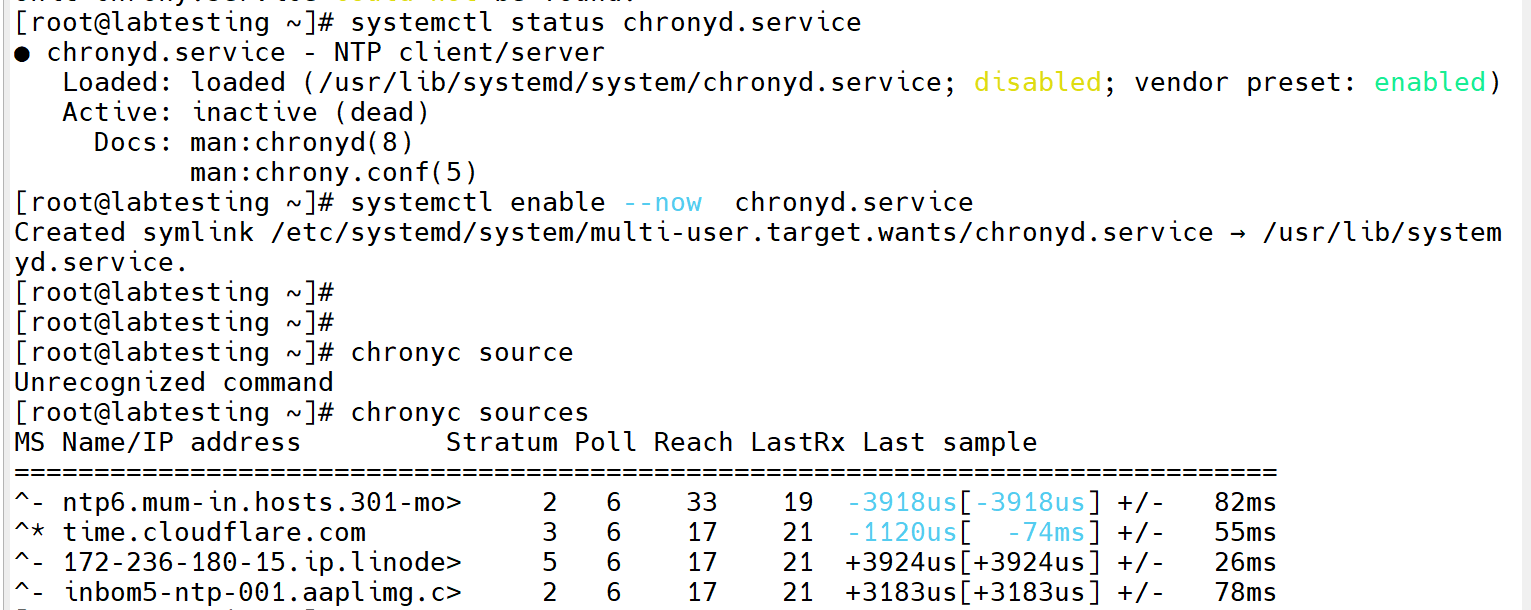The width and height of the screenshot is (1531, 610).
Task: Click the 'Unrecognized command' error message
Action: [x=174, y=382]
